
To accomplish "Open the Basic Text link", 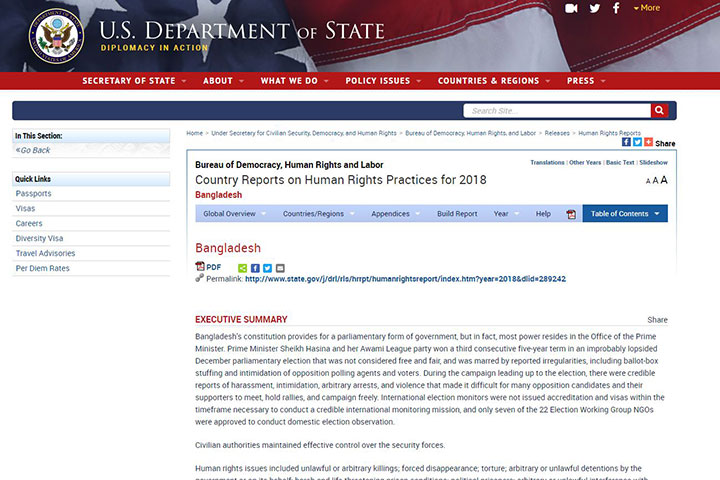I will click(x=620, y=163).
